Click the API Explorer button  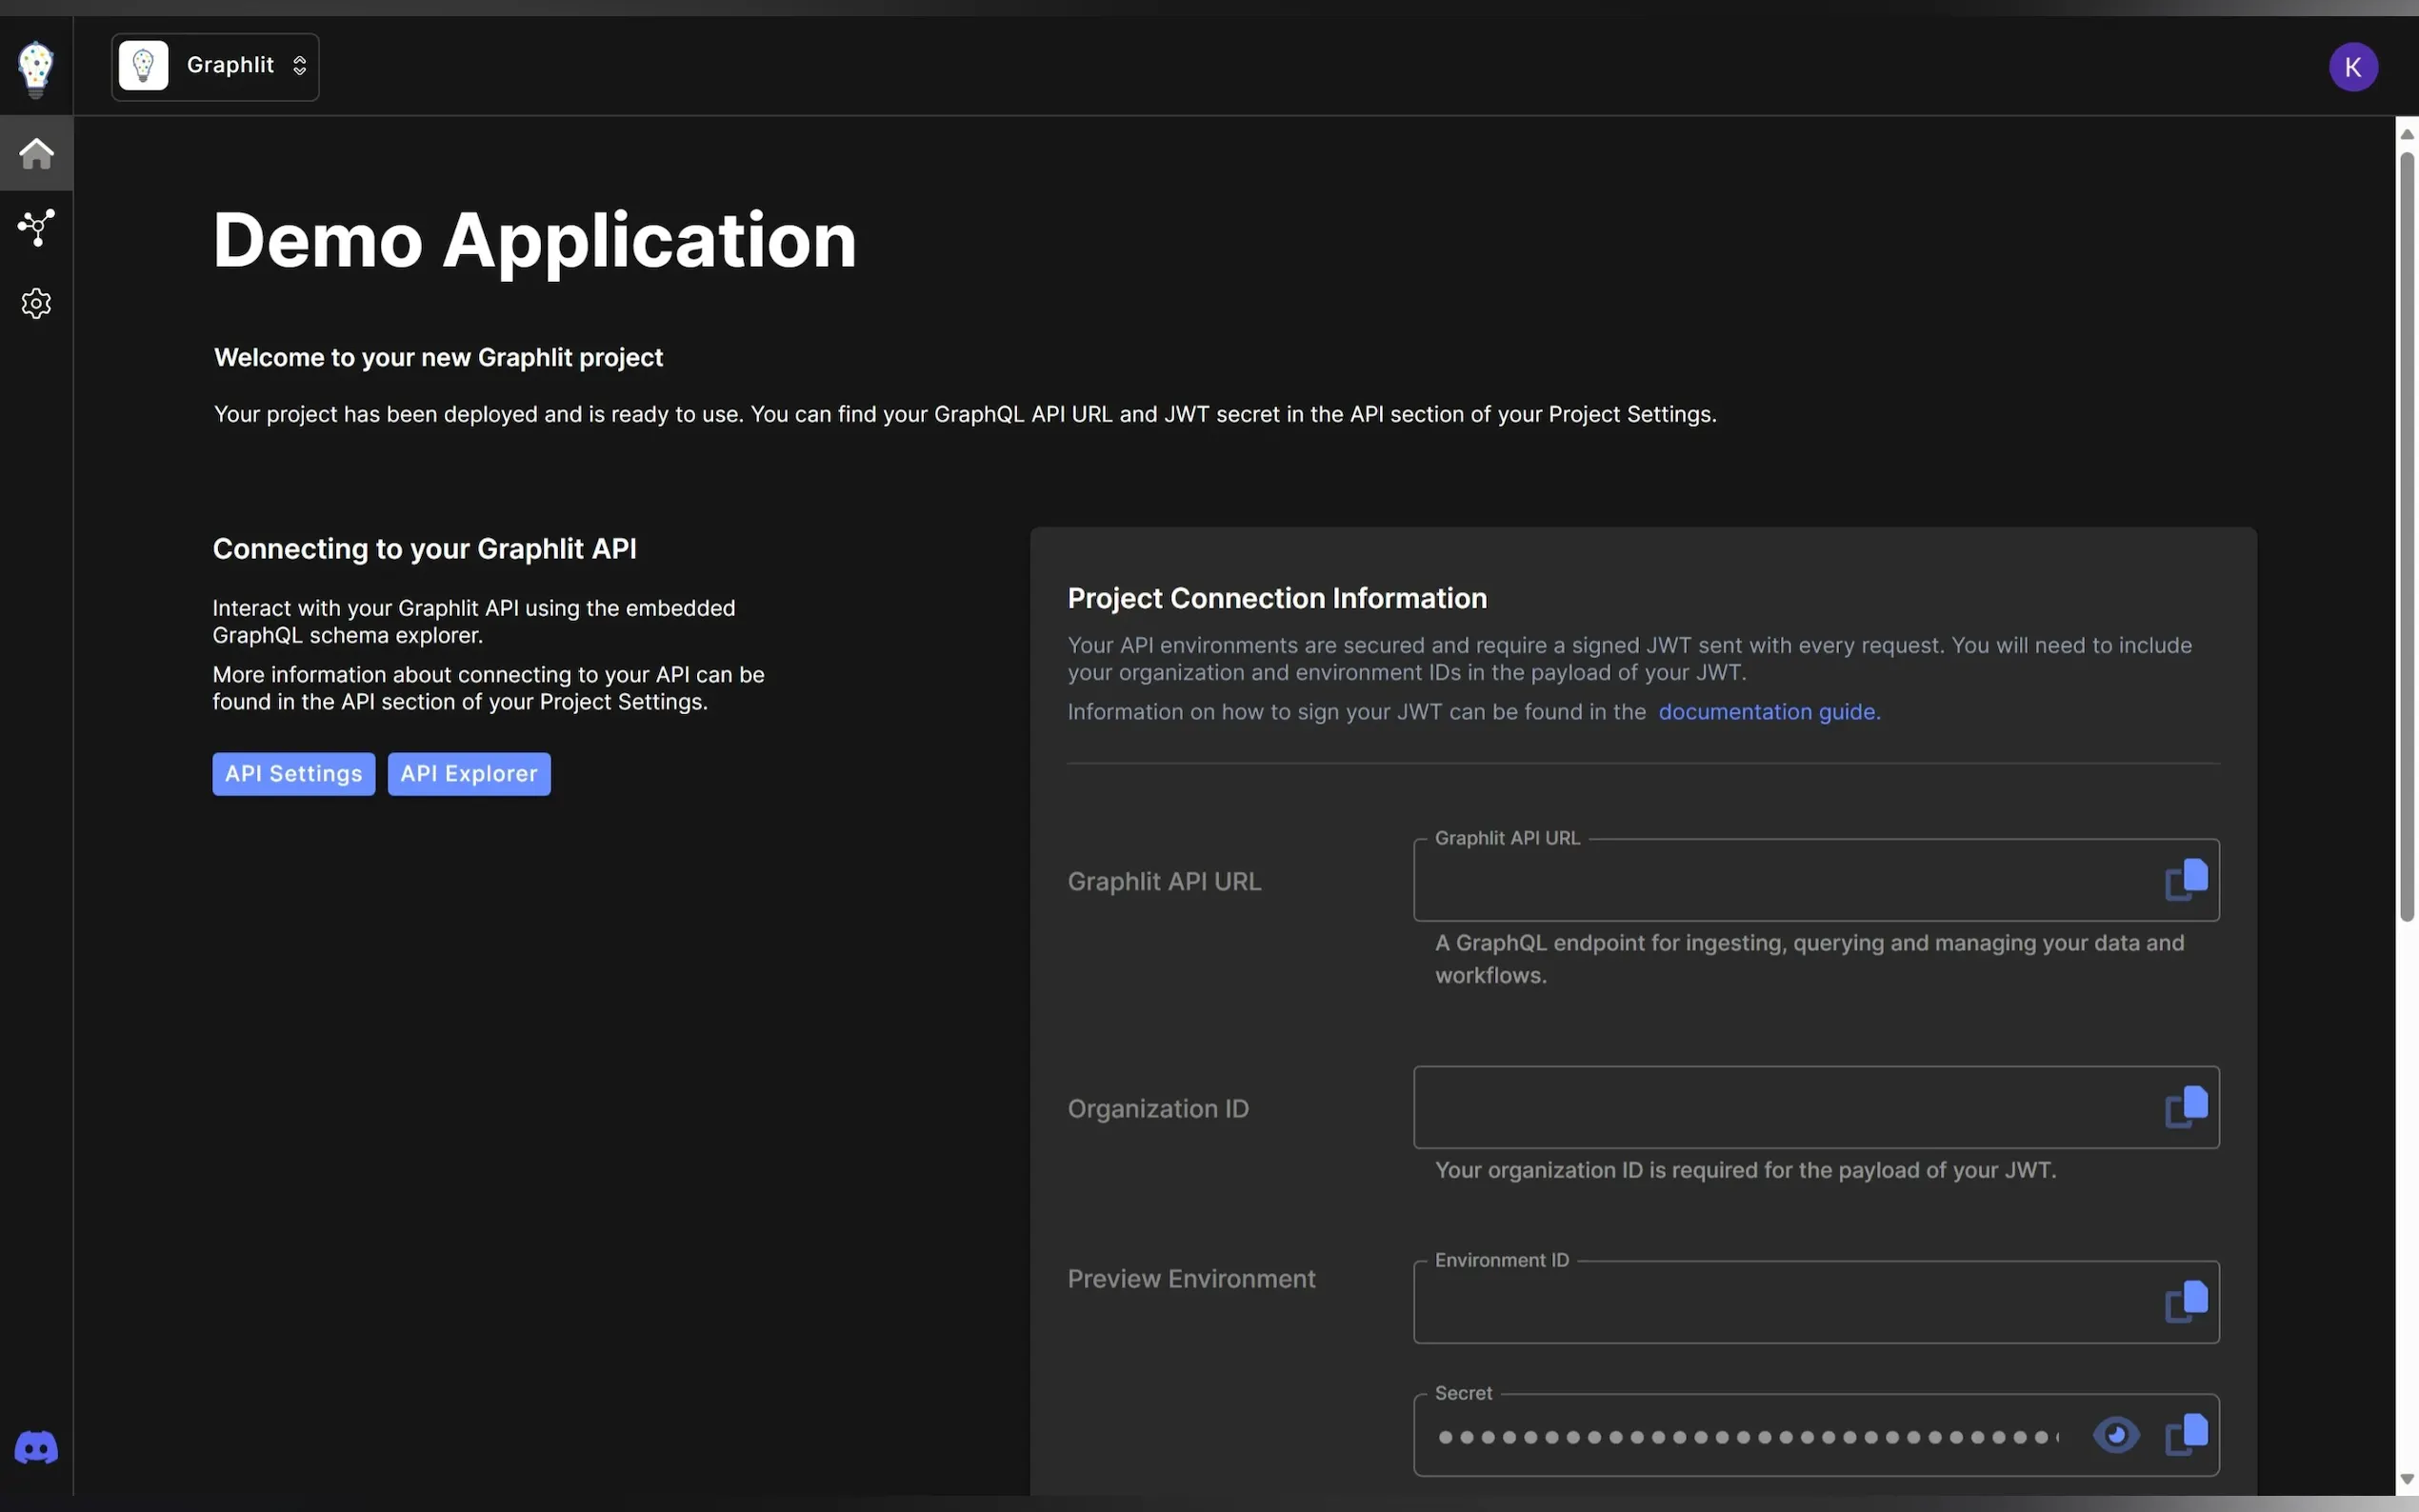[468, 774]
